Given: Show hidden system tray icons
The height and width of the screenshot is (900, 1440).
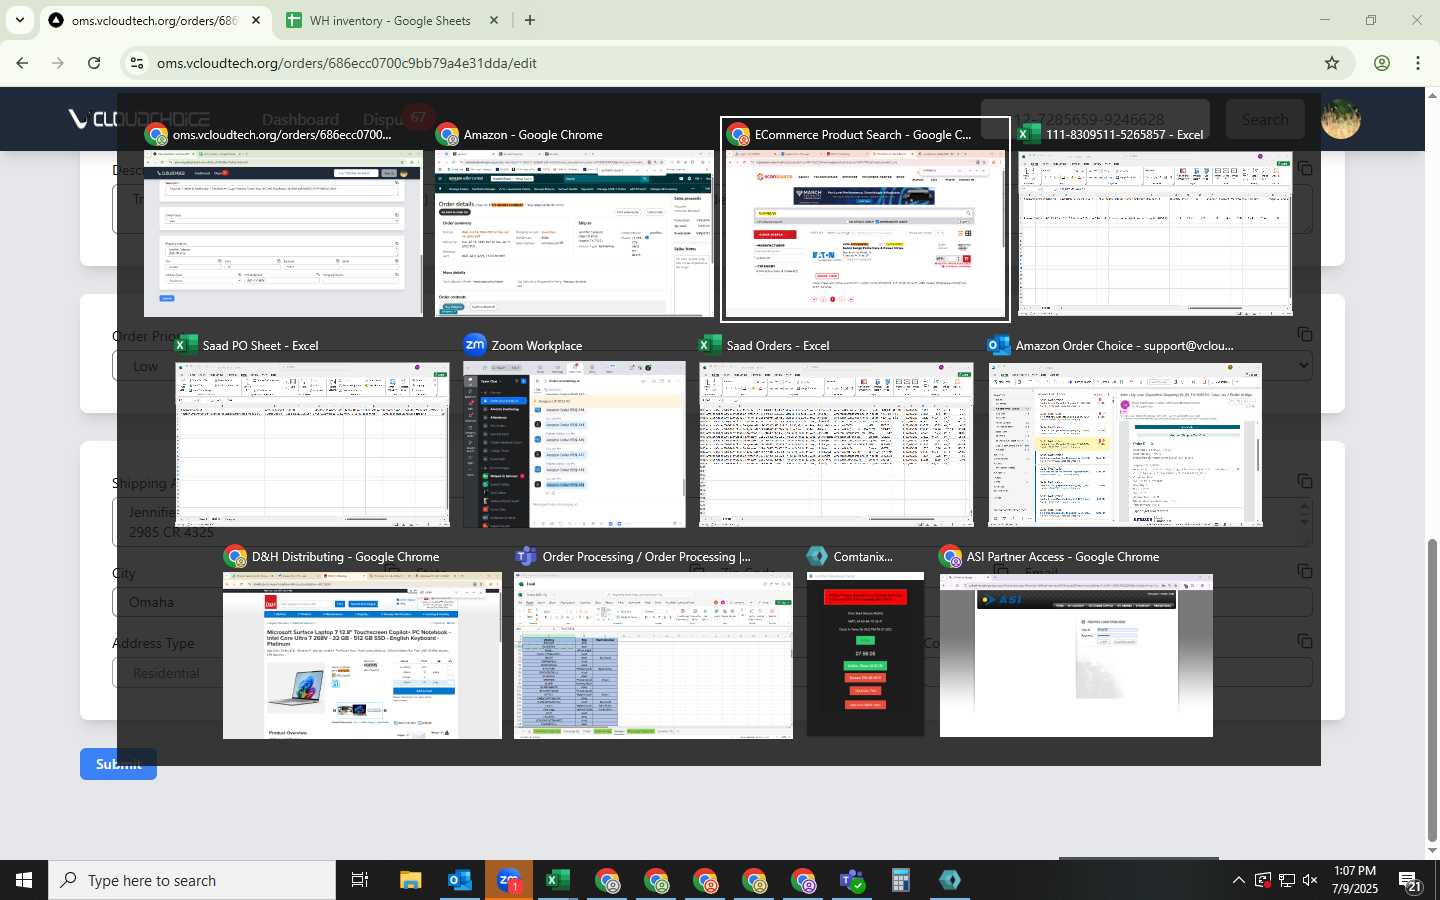Looking at the screenshot, I should (1238, 880).
